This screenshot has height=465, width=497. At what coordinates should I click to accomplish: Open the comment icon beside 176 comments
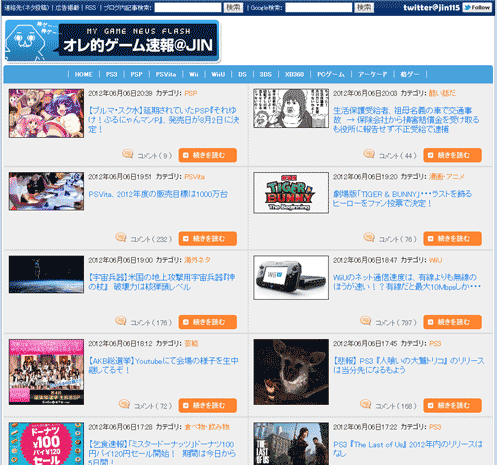point(121,320)
